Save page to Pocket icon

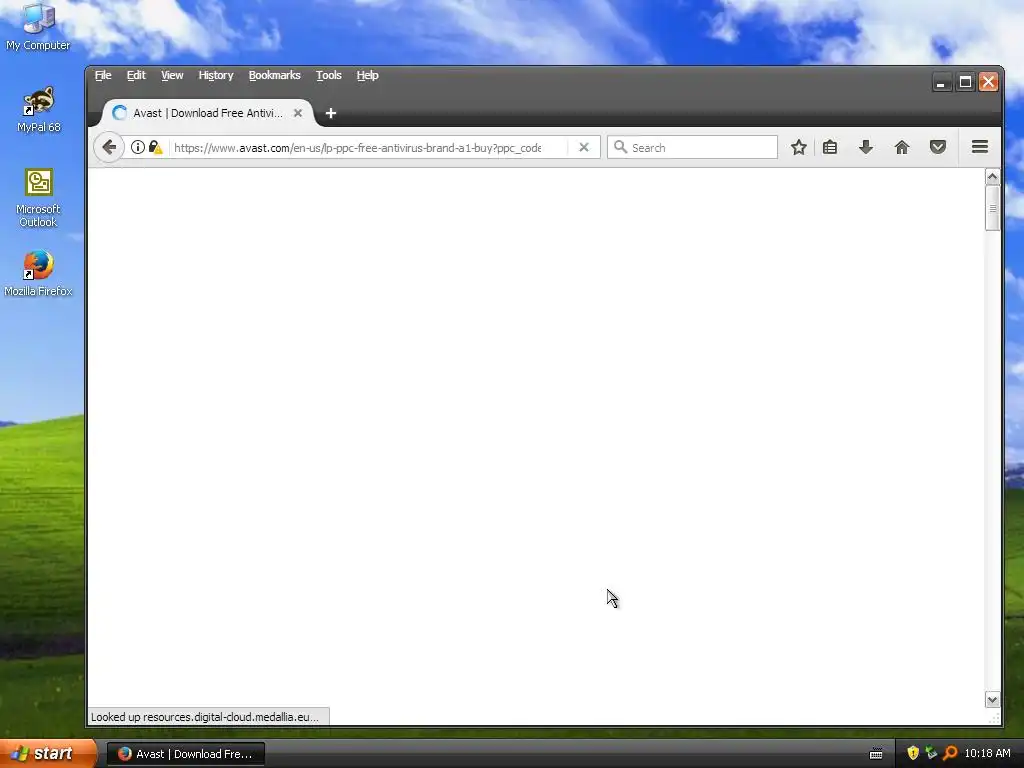[938, 148]
